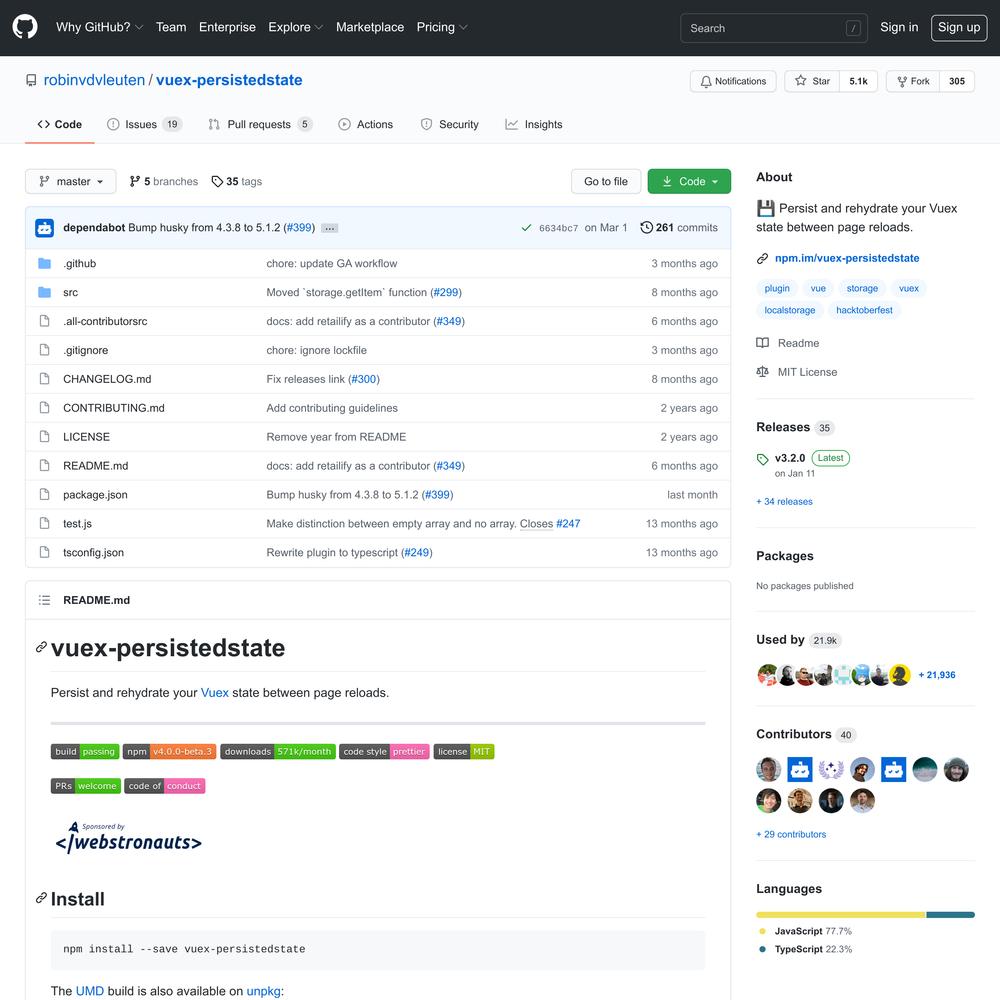Open the + 29 contributors link

click(791, 834)
